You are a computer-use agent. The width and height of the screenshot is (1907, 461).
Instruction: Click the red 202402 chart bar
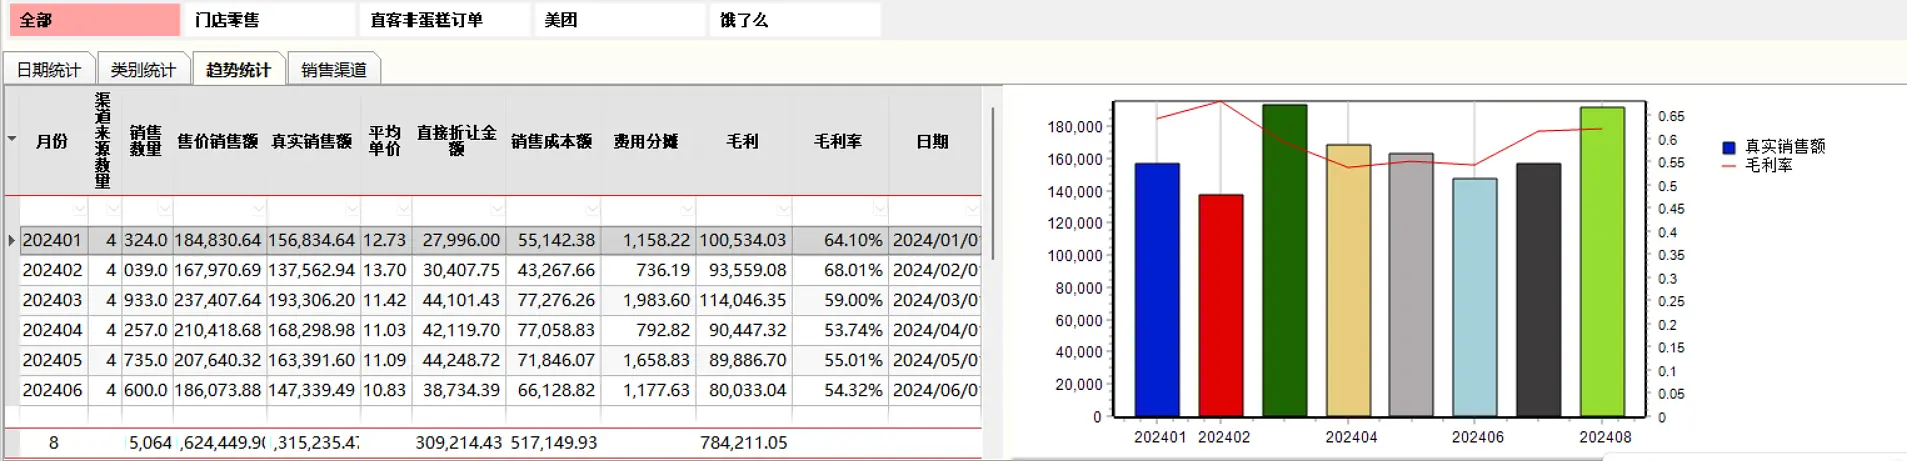click(1221, 305)
